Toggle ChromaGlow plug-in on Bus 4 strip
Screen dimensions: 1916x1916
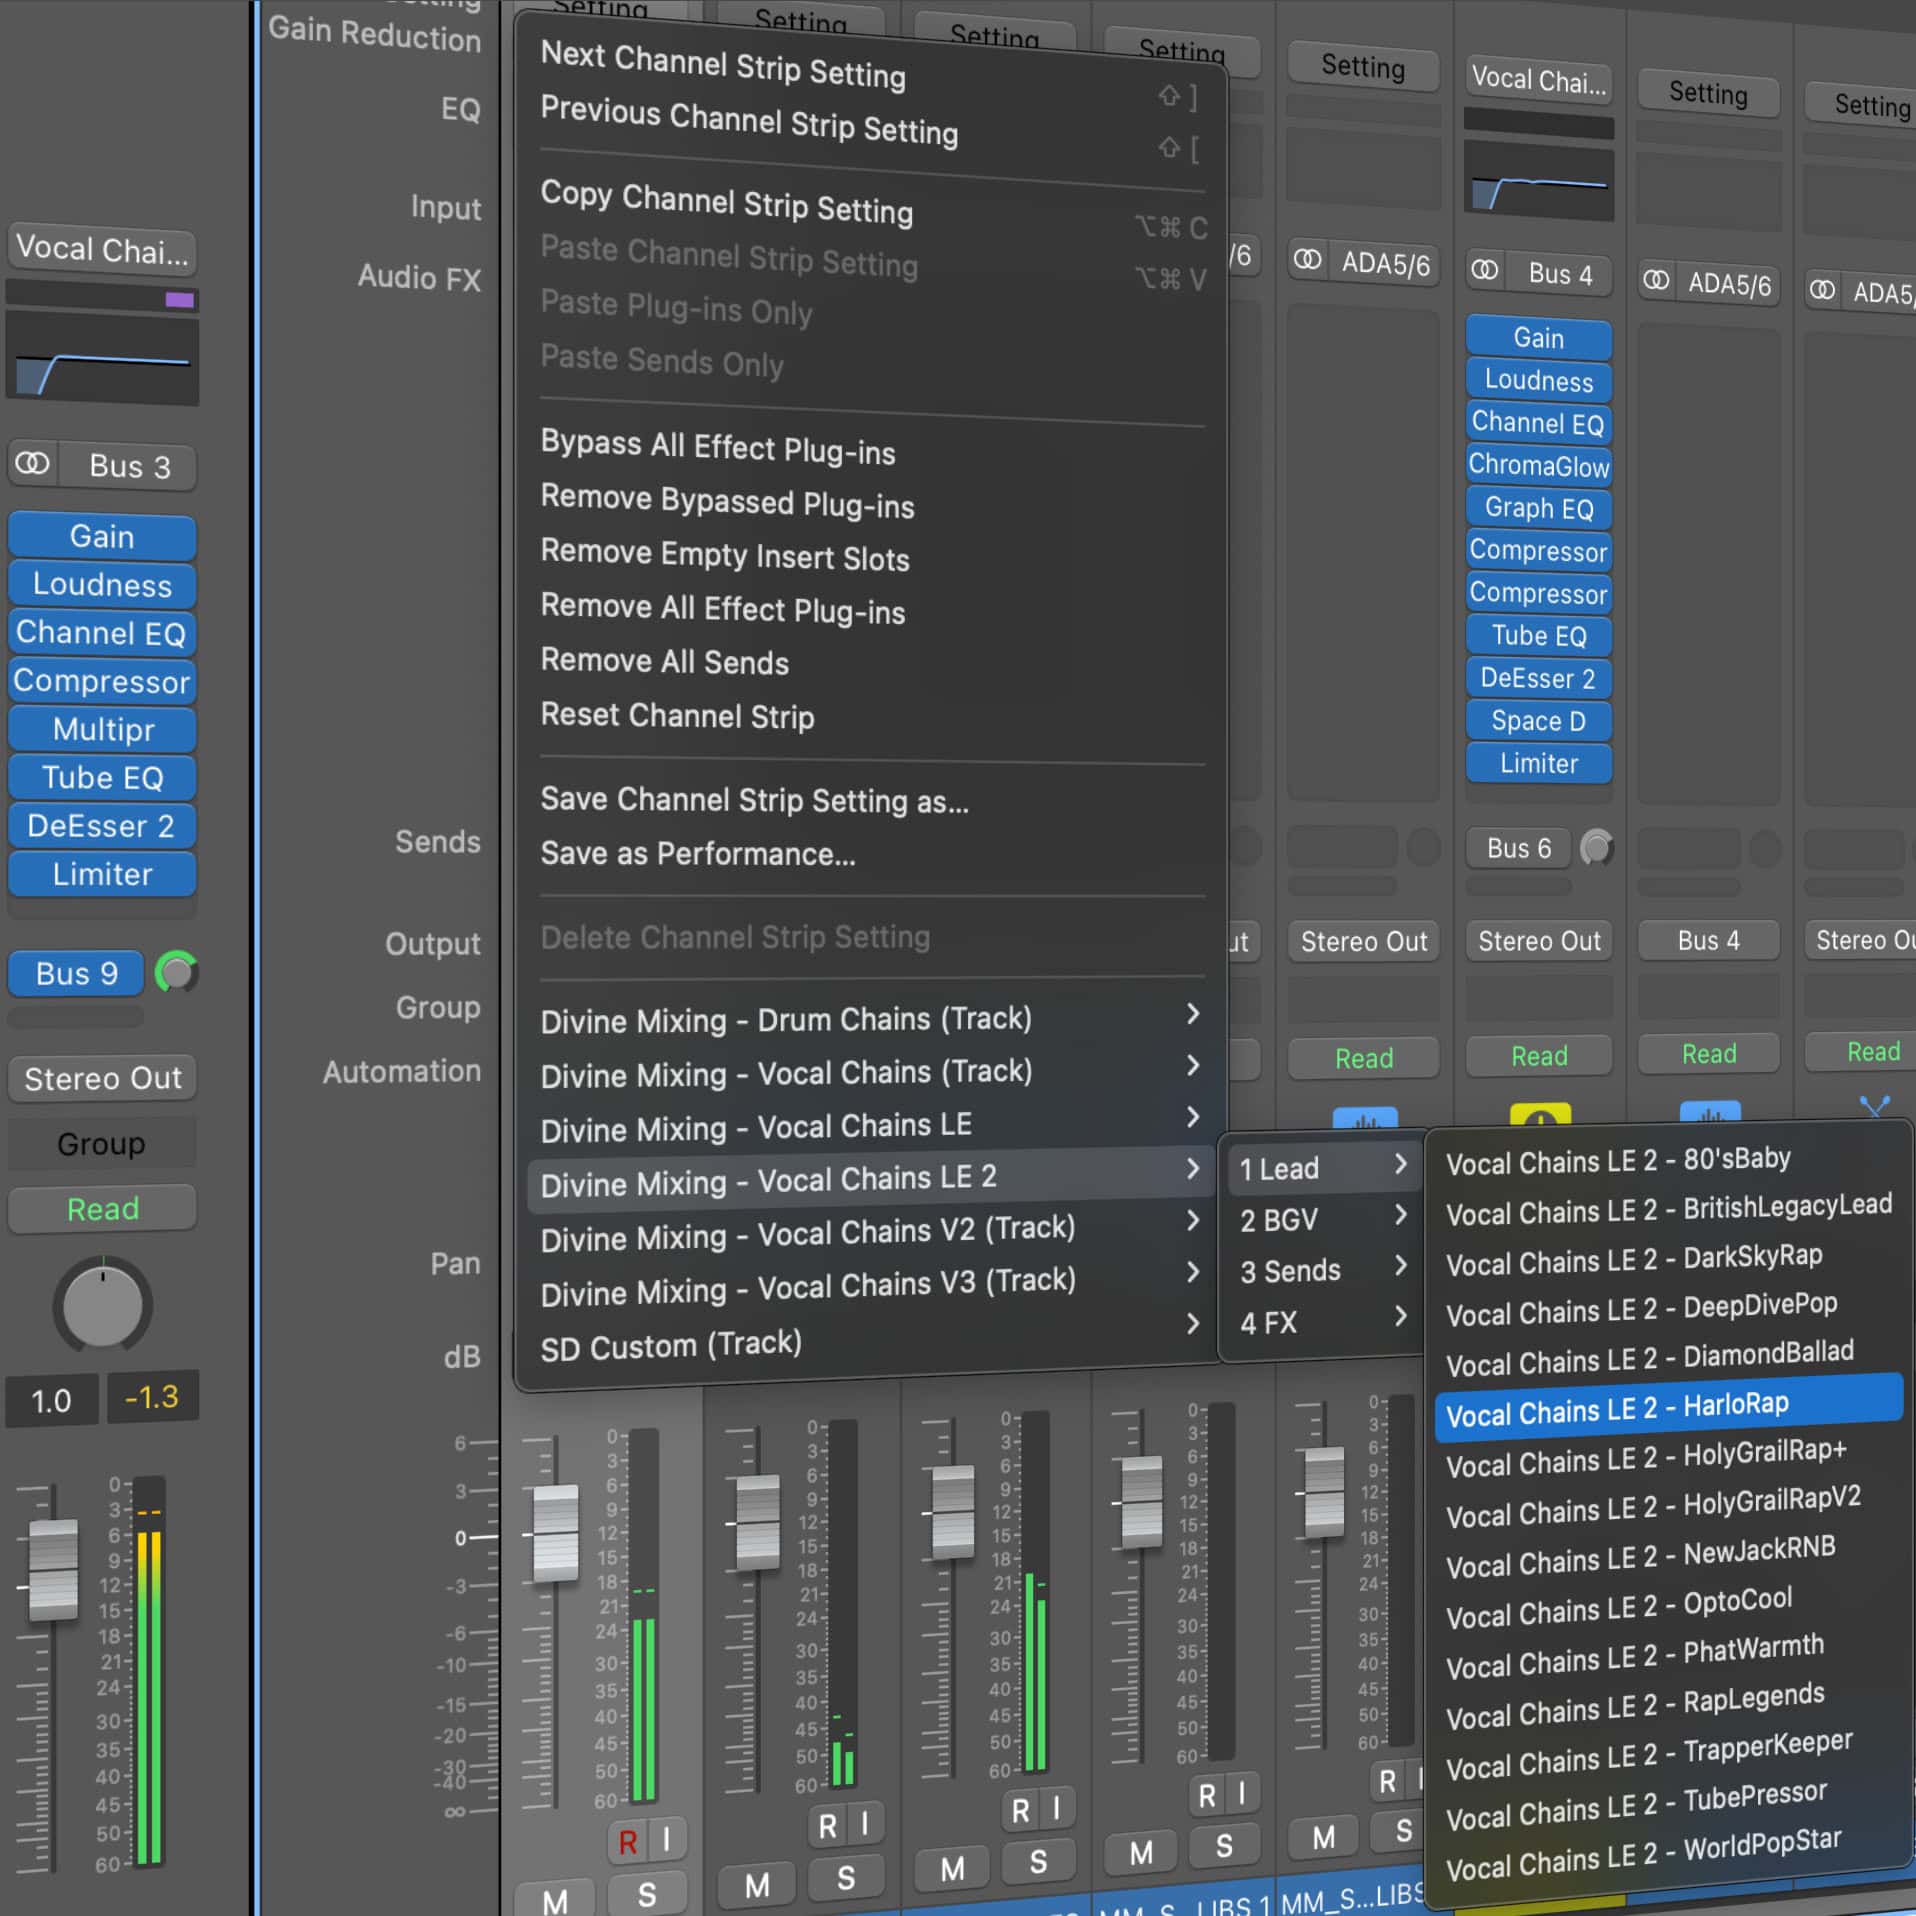coord(1538,466)
